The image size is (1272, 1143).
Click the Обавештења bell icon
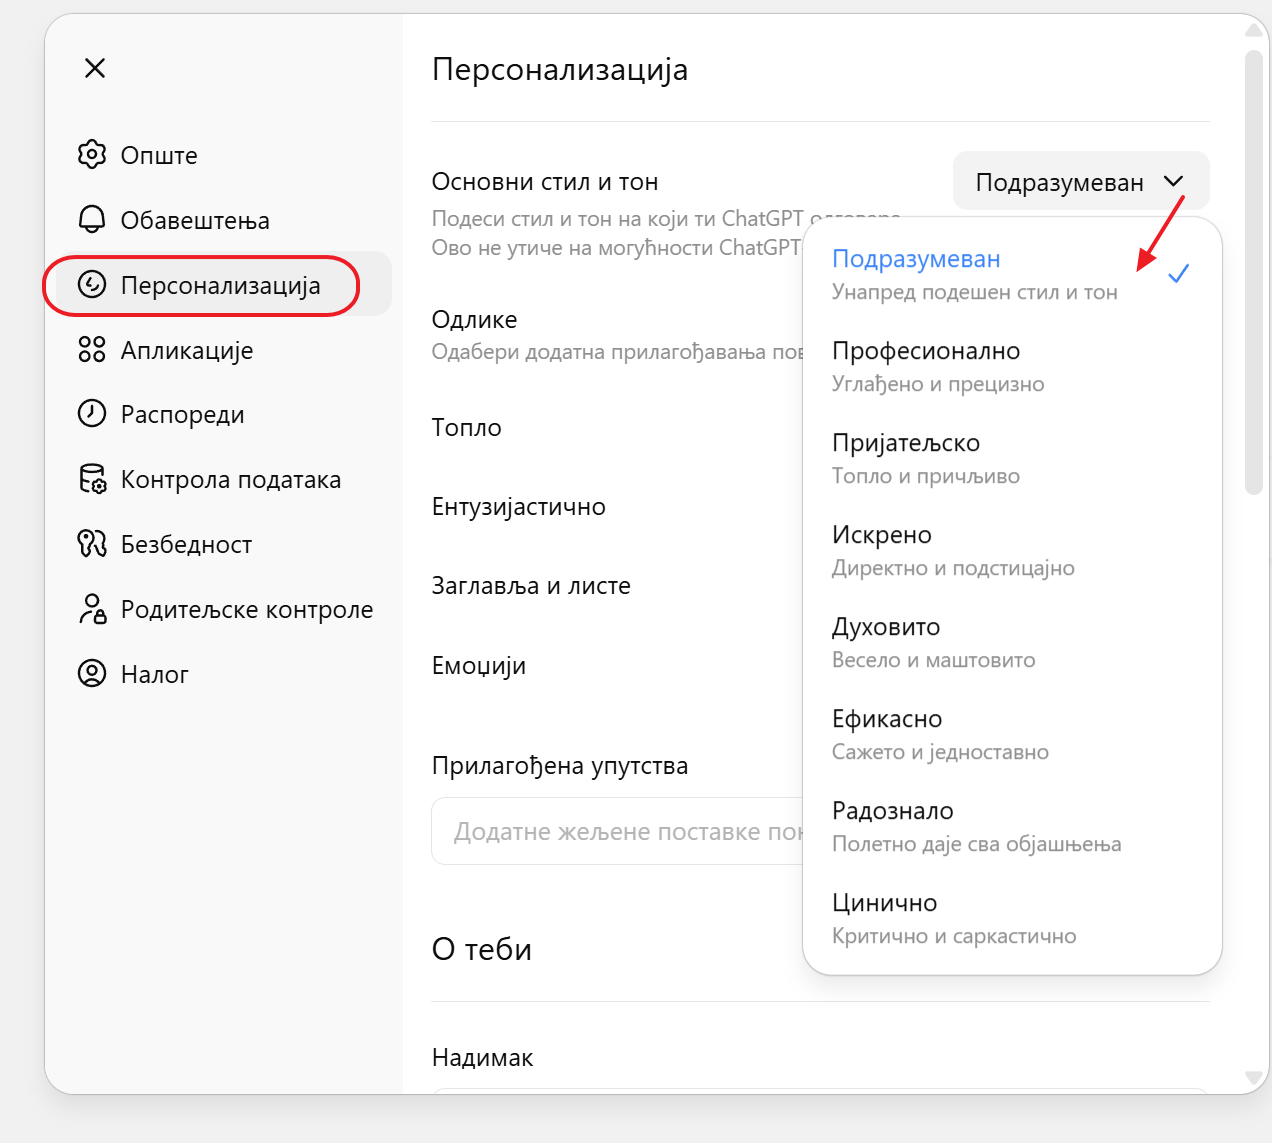[92, 220]
